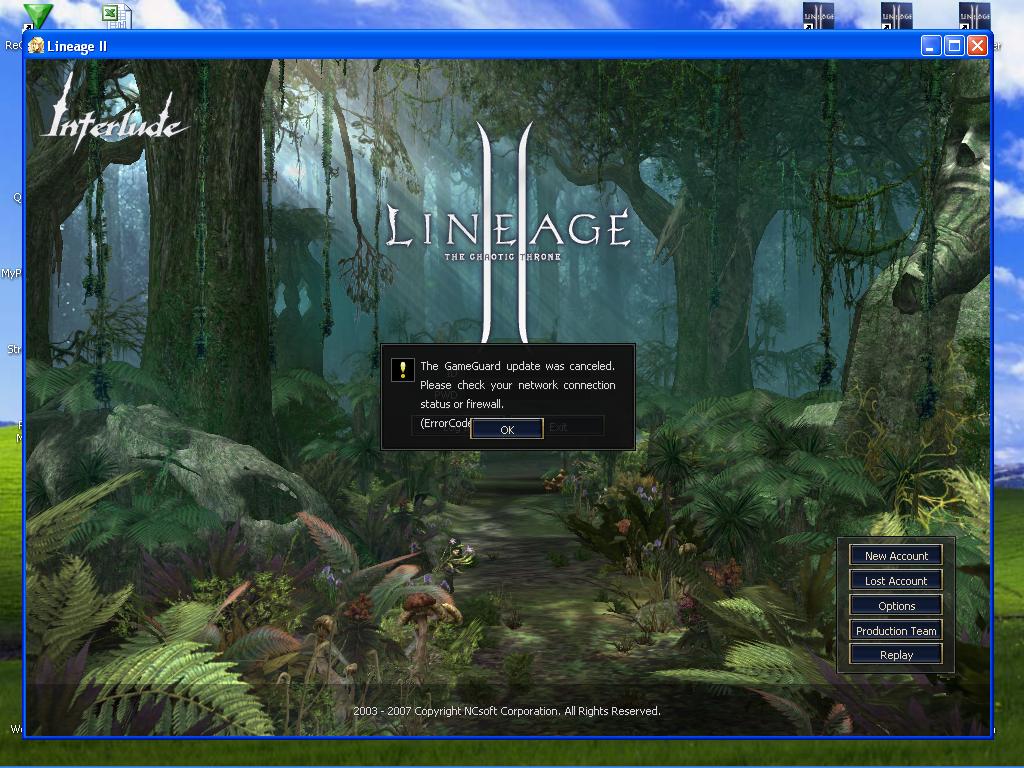Click the Lineage II title bar icon
Viewport: 1024px width, 768px height.
pyautogui.click(x=37, y=46)
